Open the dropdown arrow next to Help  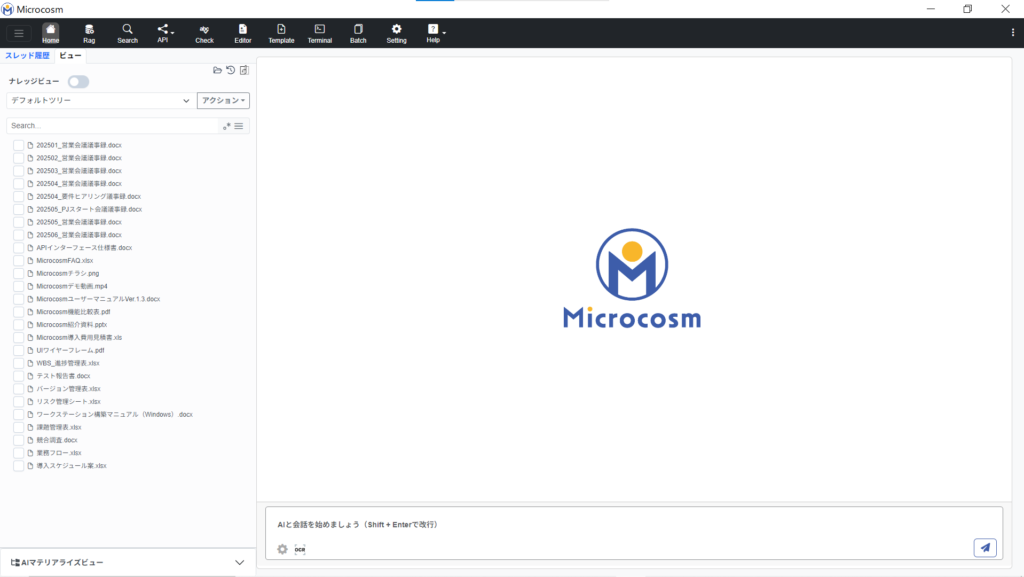444,33
